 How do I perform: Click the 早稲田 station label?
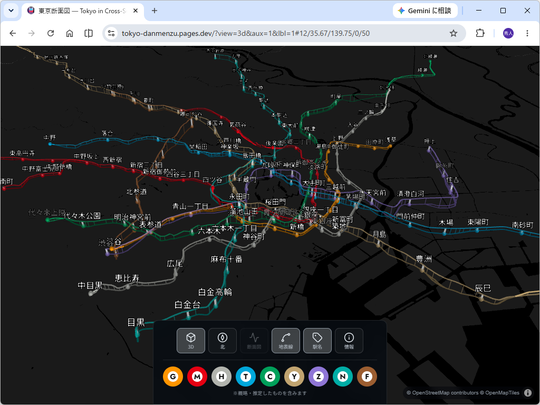198,146
